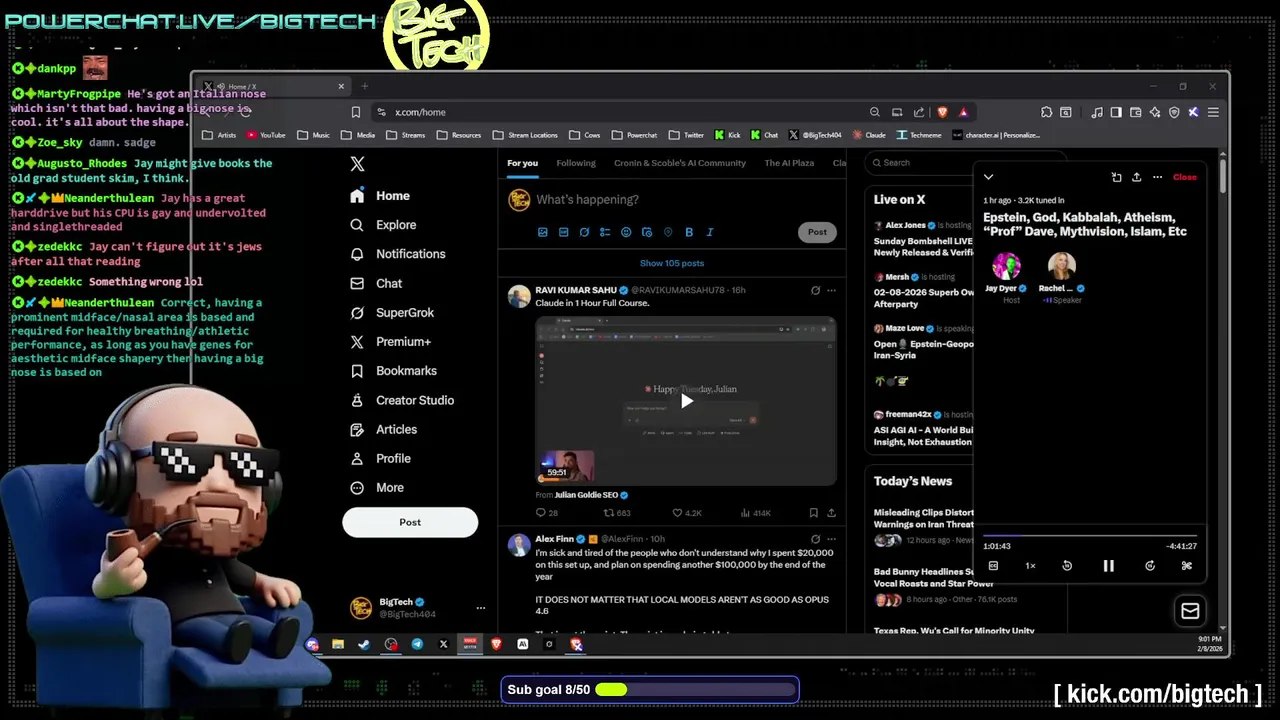Screen dimensions: 1280x720
Task: Bookmark Ravi Kumar Sahu's post
Action: pyautogui.click(x=815, y=513)
